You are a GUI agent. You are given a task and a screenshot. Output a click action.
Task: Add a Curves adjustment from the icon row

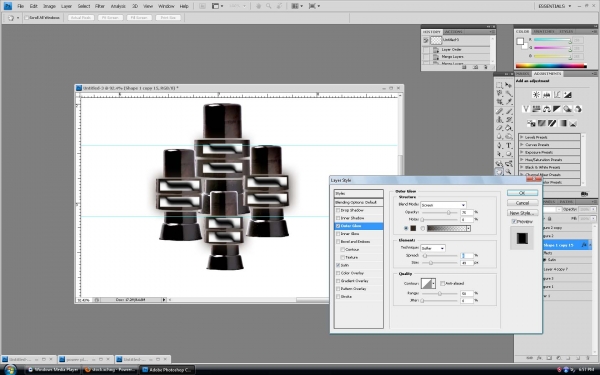[x=557, y=95]
